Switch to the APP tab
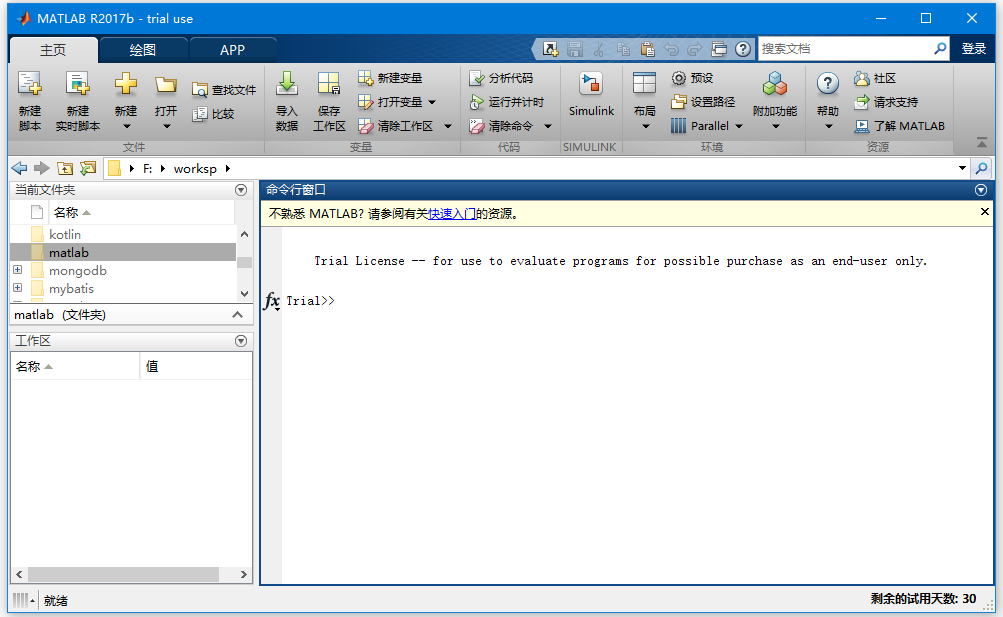 [x=232, y=50]
